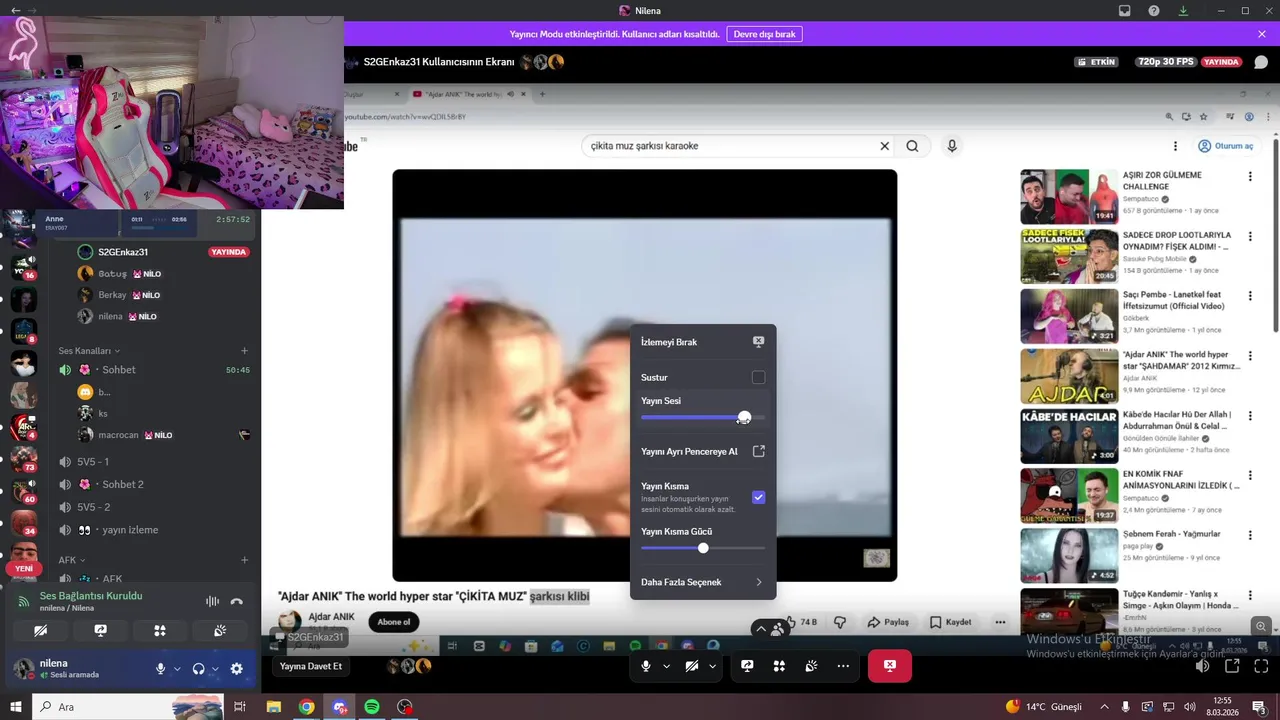Click share screen icon in stream controls
Image resolution: width=1280 pixels, height=720 pixels.
tap(747, 666)
